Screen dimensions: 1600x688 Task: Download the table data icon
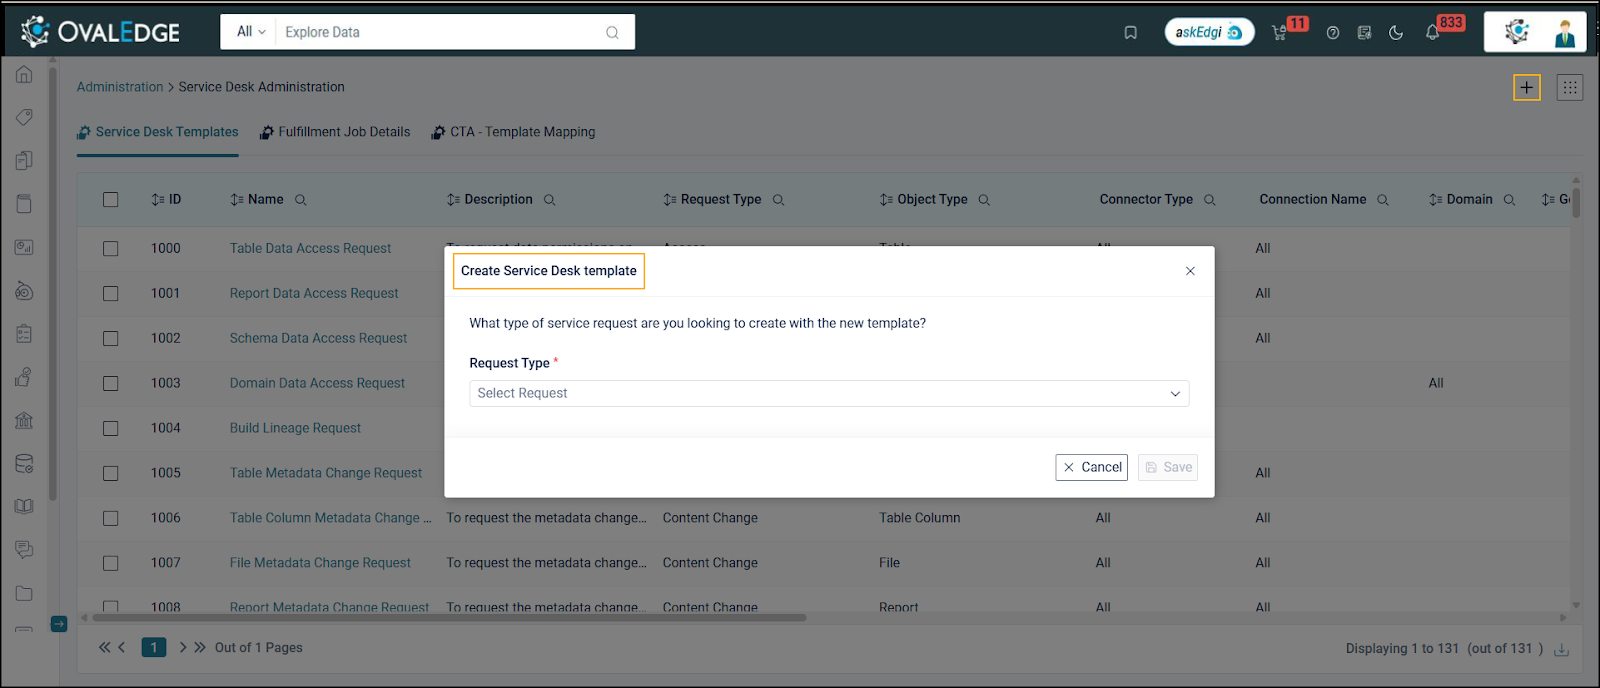[1562, 649]
